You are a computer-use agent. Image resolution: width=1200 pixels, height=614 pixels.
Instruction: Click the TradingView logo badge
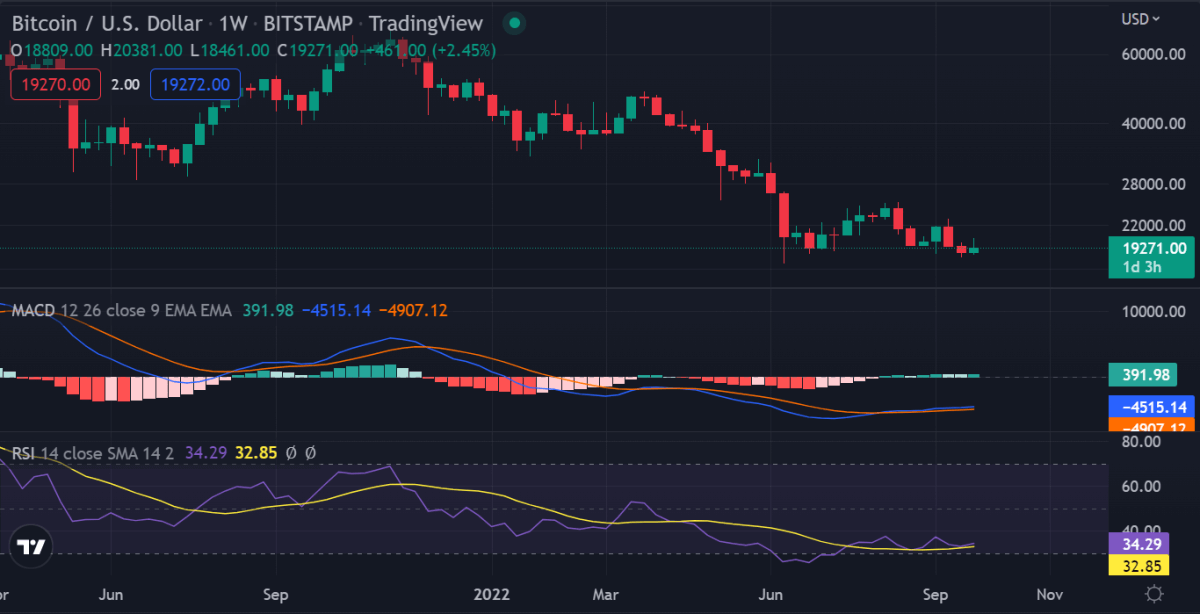(31, 548)
